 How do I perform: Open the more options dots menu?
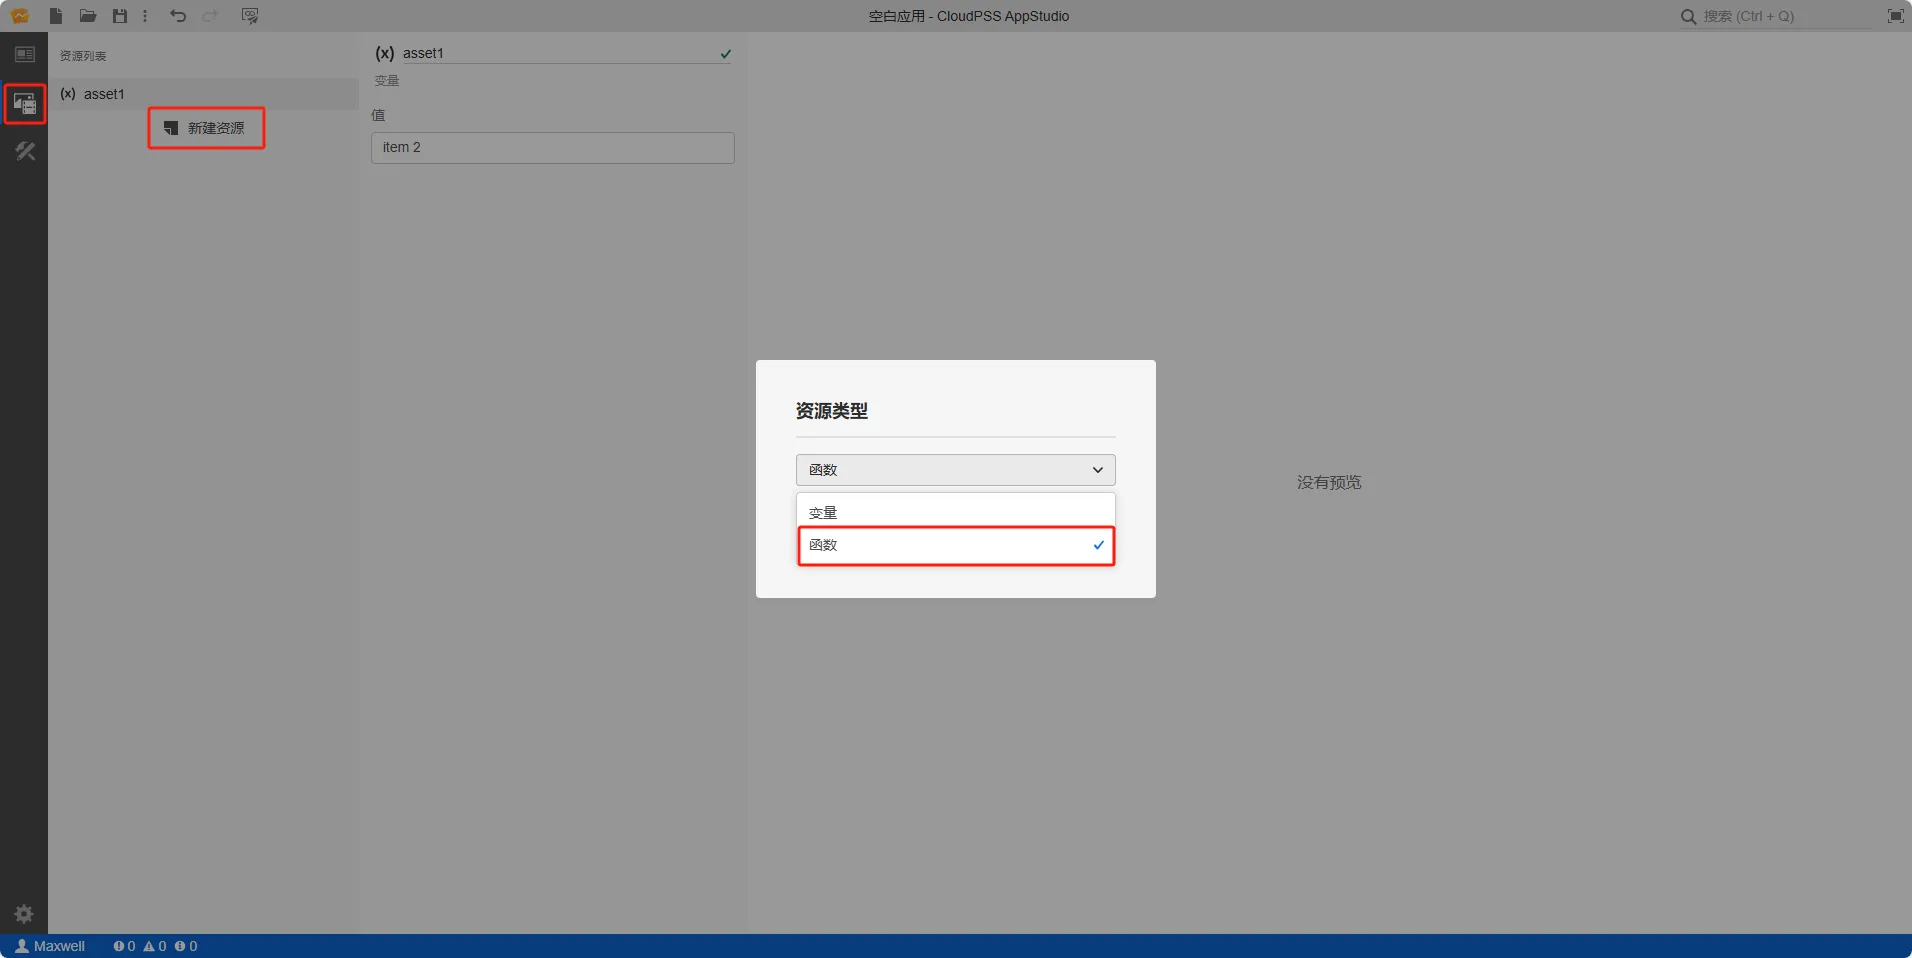click(145, 16)
